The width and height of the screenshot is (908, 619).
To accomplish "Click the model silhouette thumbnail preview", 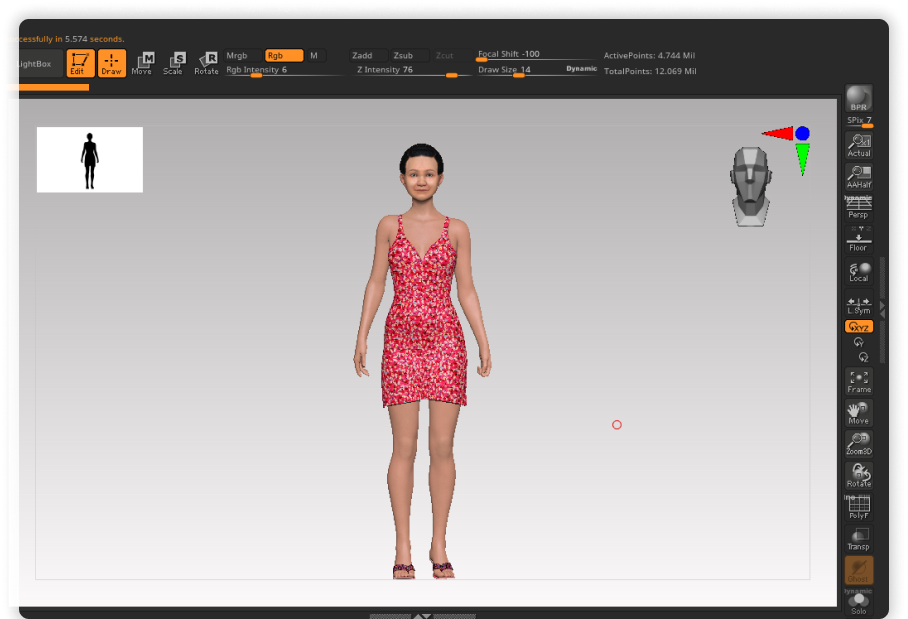I will (90, 160).
